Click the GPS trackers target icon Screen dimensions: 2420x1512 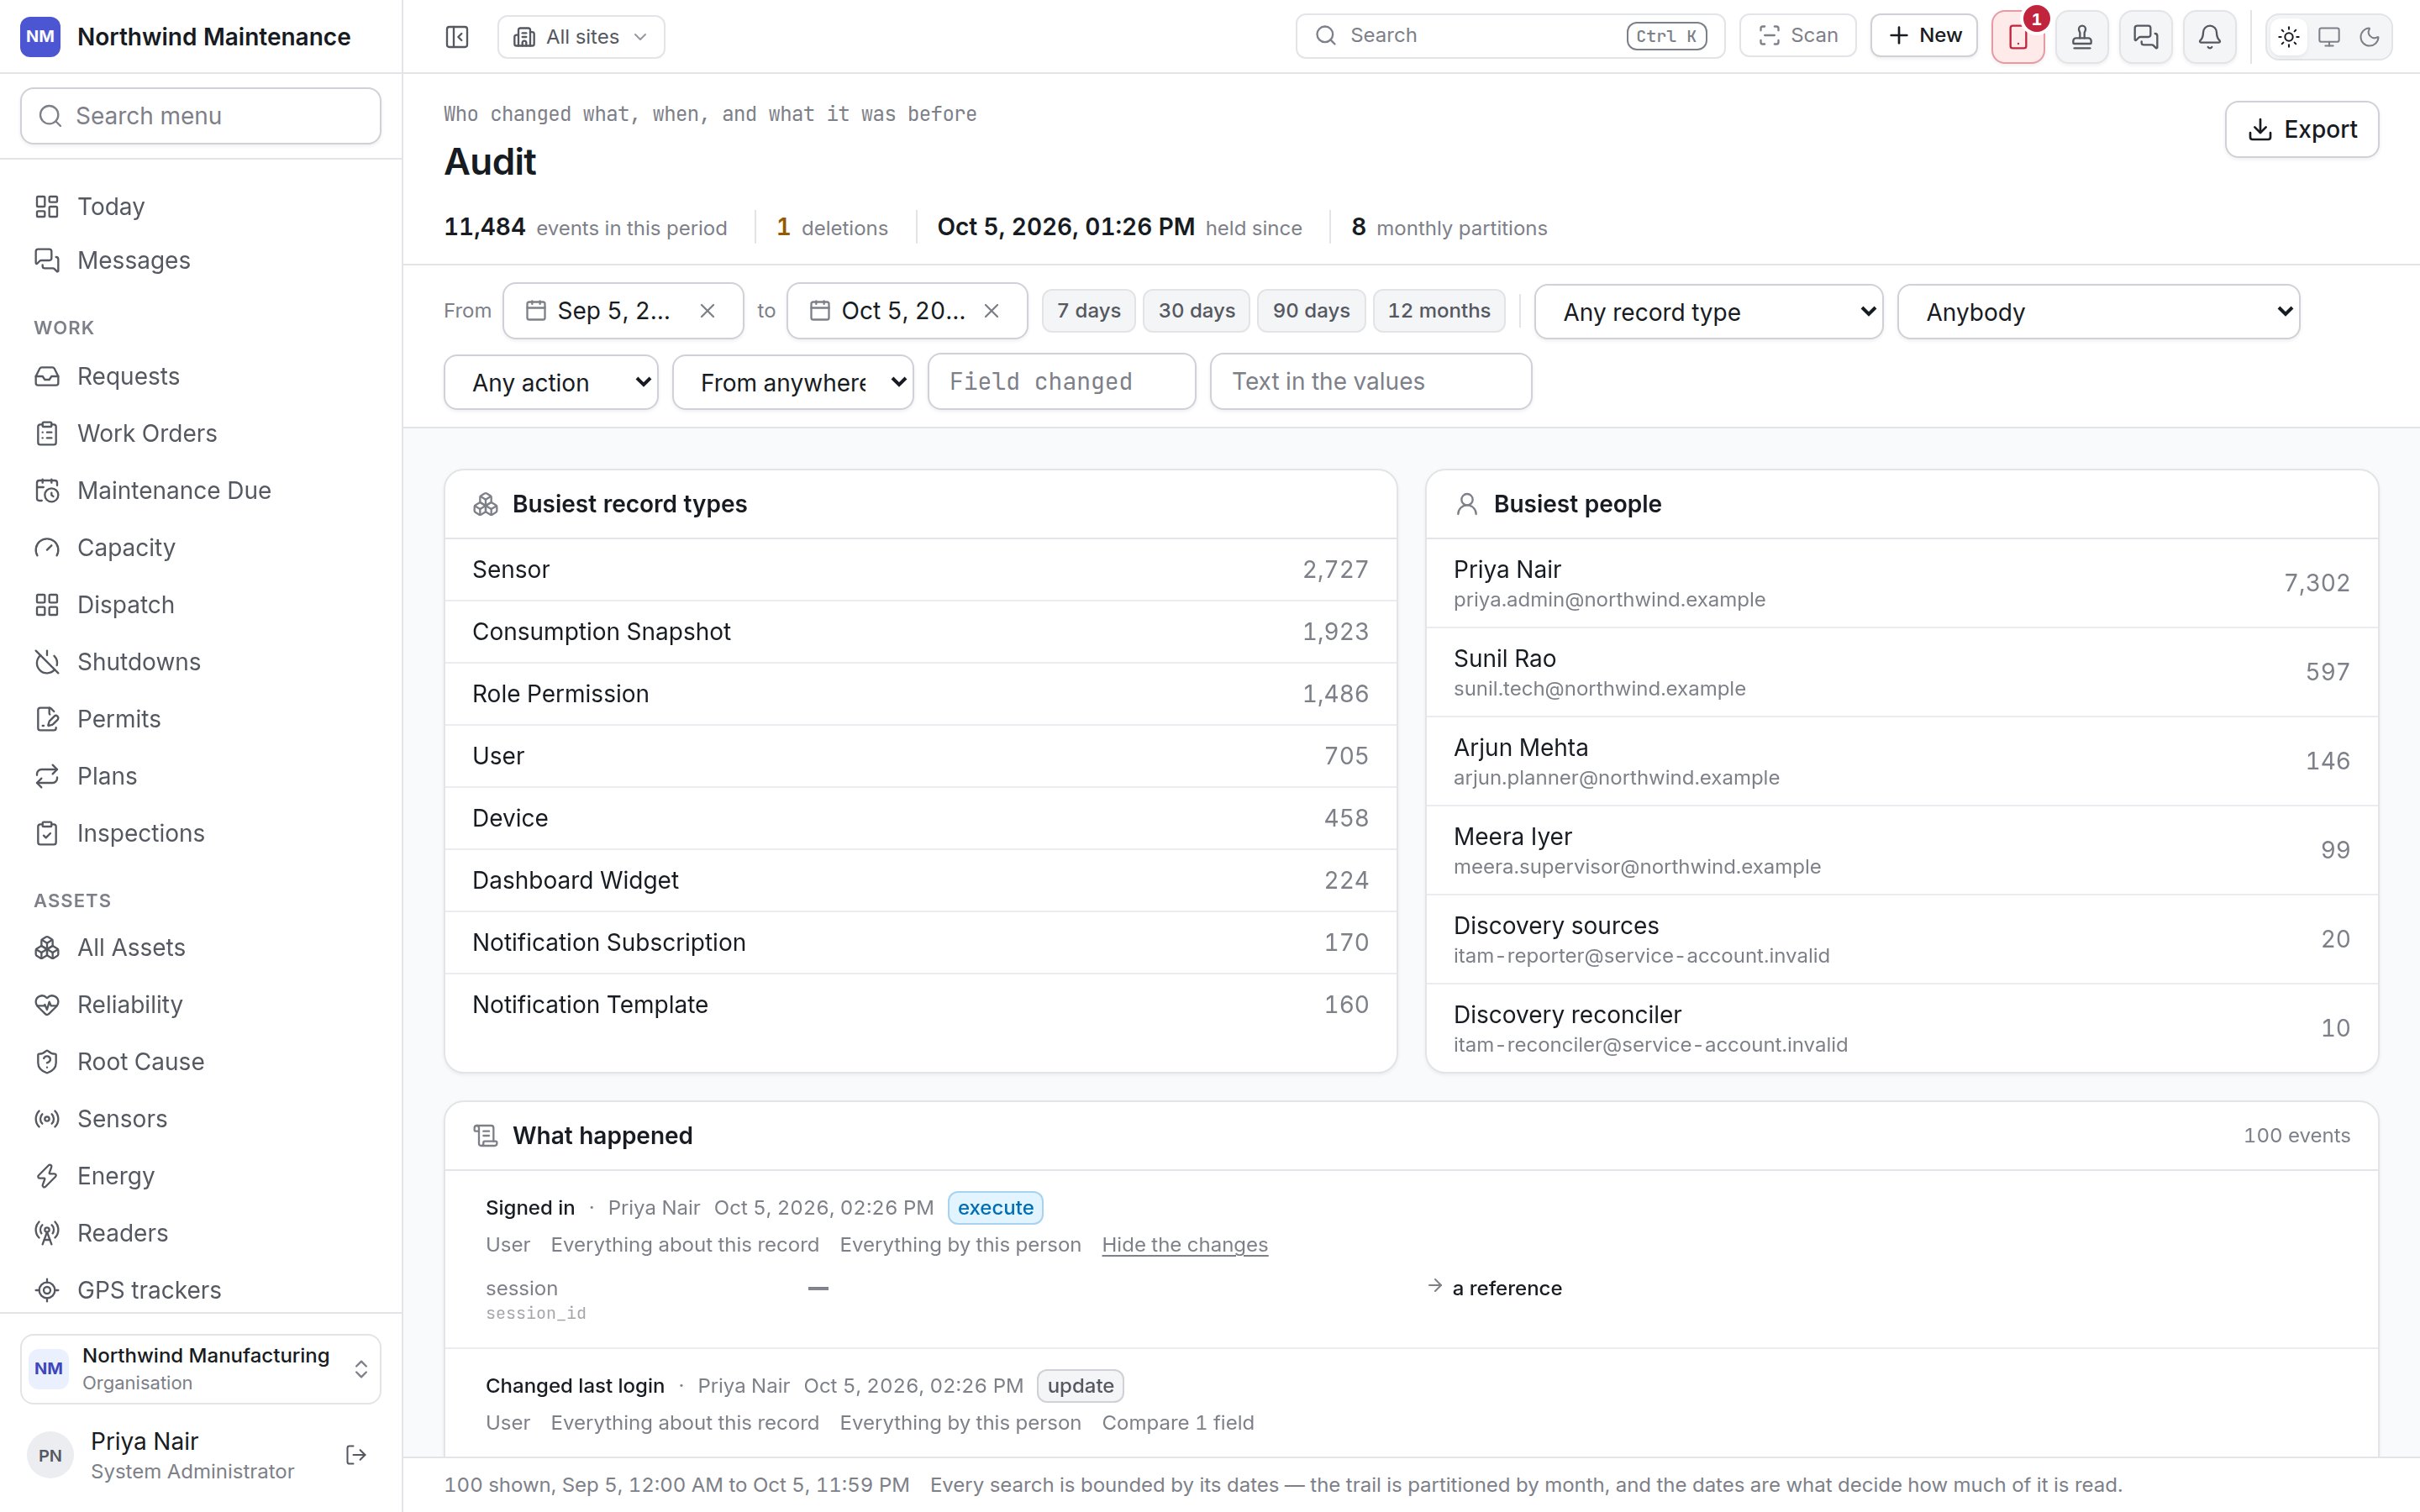(x=47, y=1290)
